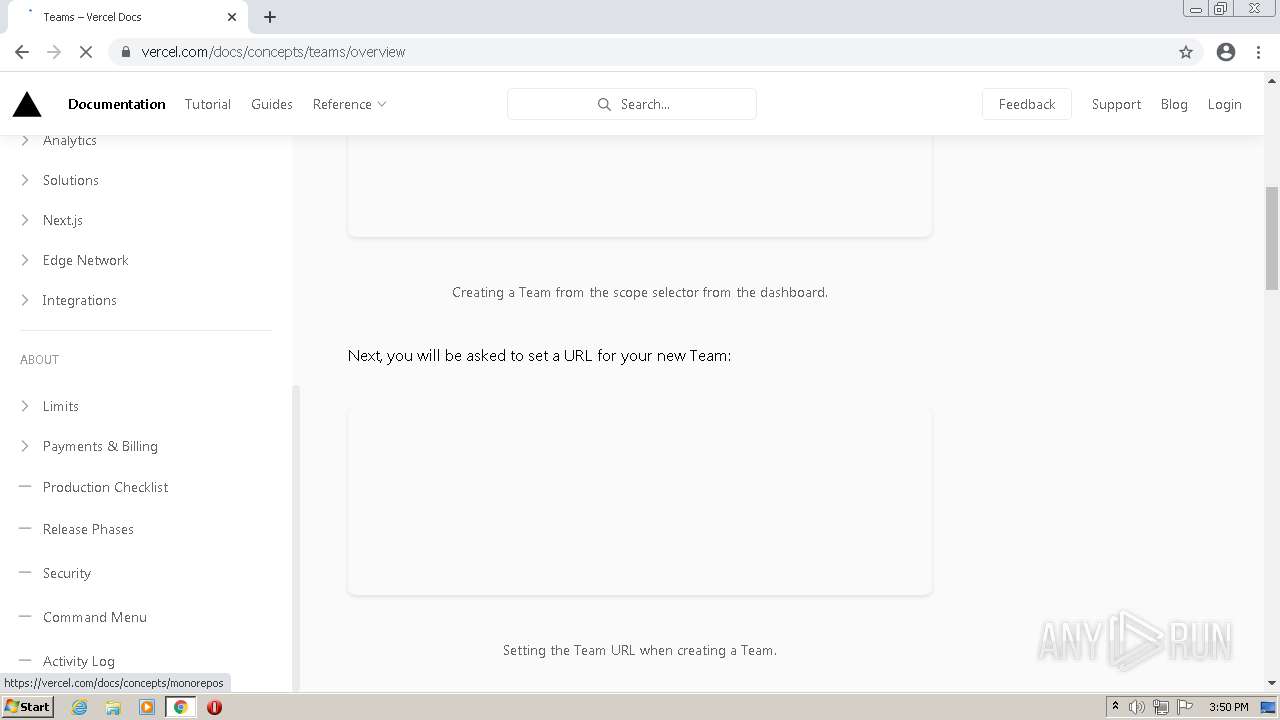Go to the Documentation section
The width and height of the screenshot is (1280, 720).
tap(117, 104)
